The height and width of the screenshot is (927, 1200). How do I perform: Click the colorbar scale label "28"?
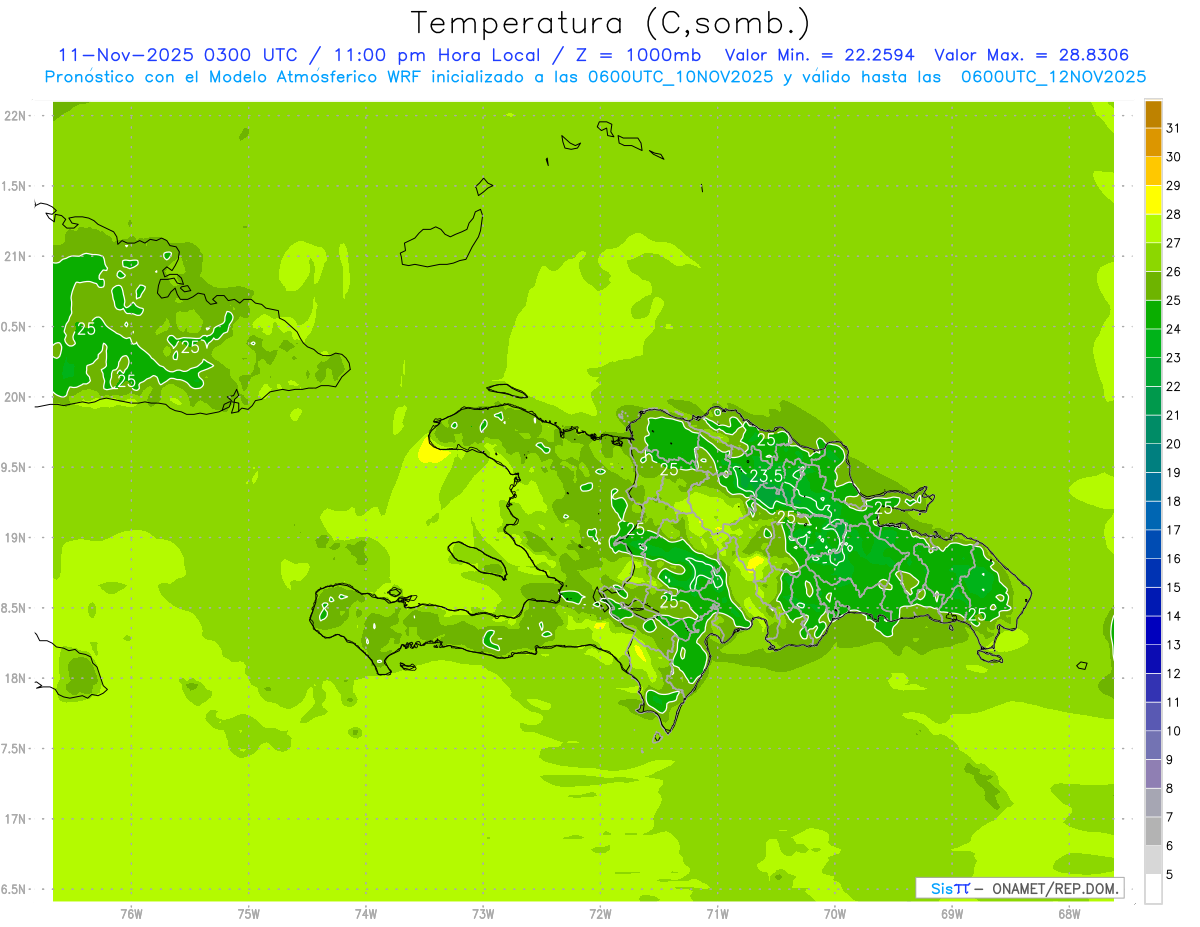click(x=1173, y=214)
